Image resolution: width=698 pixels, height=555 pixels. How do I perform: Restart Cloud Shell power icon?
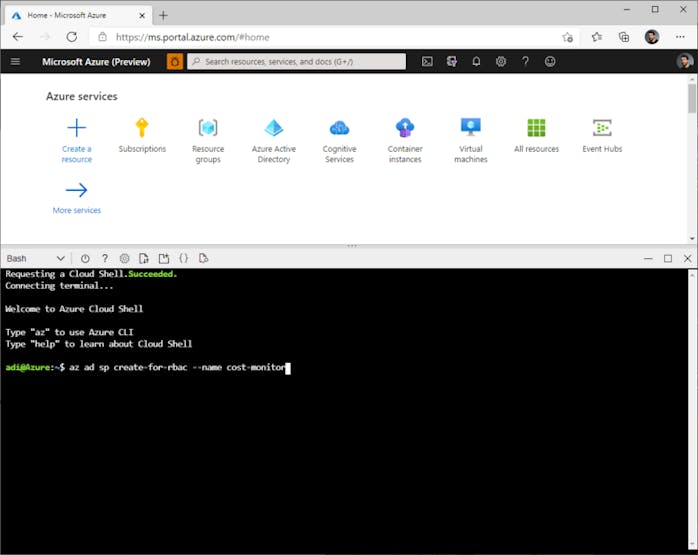(x=85, y=259)
